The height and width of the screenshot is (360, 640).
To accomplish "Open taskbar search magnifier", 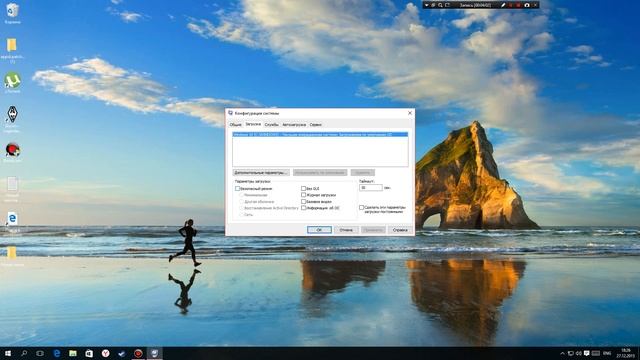I will (x=24, y=353).
